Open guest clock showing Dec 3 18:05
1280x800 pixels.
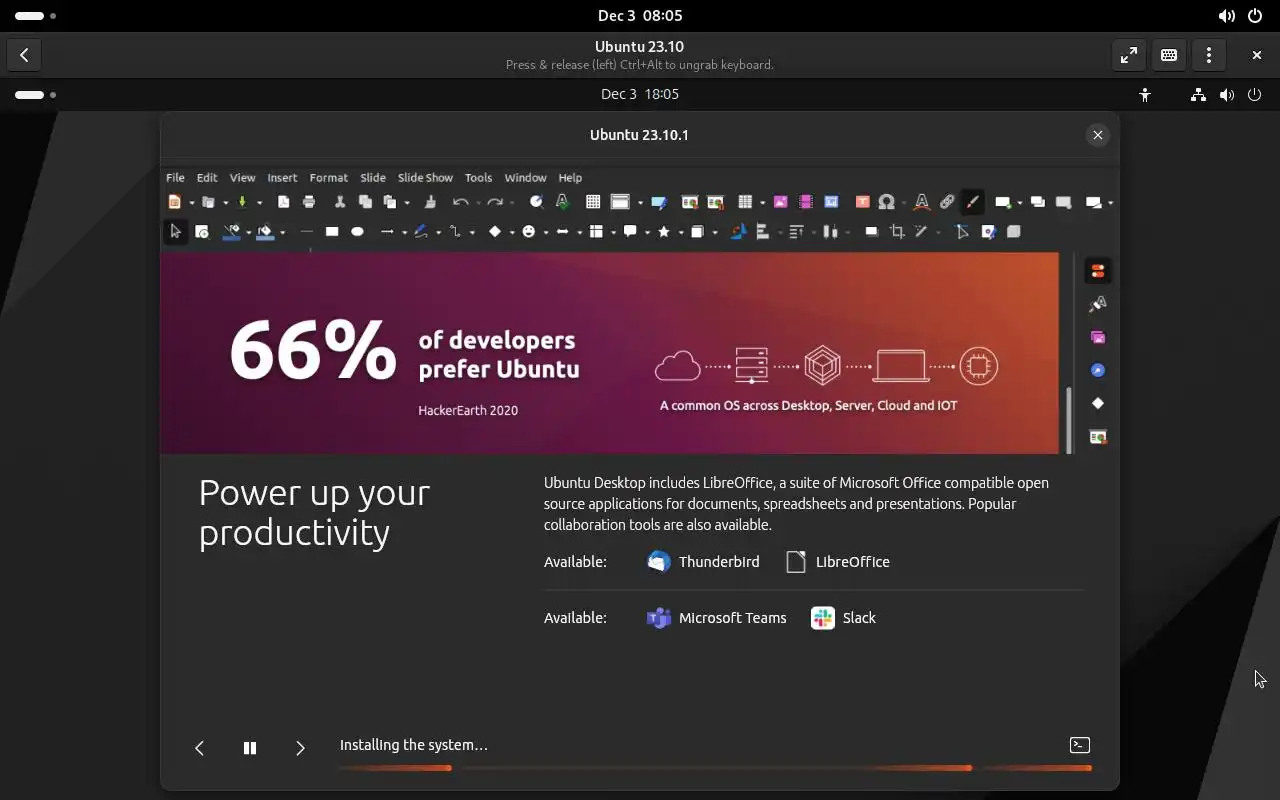click(640, 94)
